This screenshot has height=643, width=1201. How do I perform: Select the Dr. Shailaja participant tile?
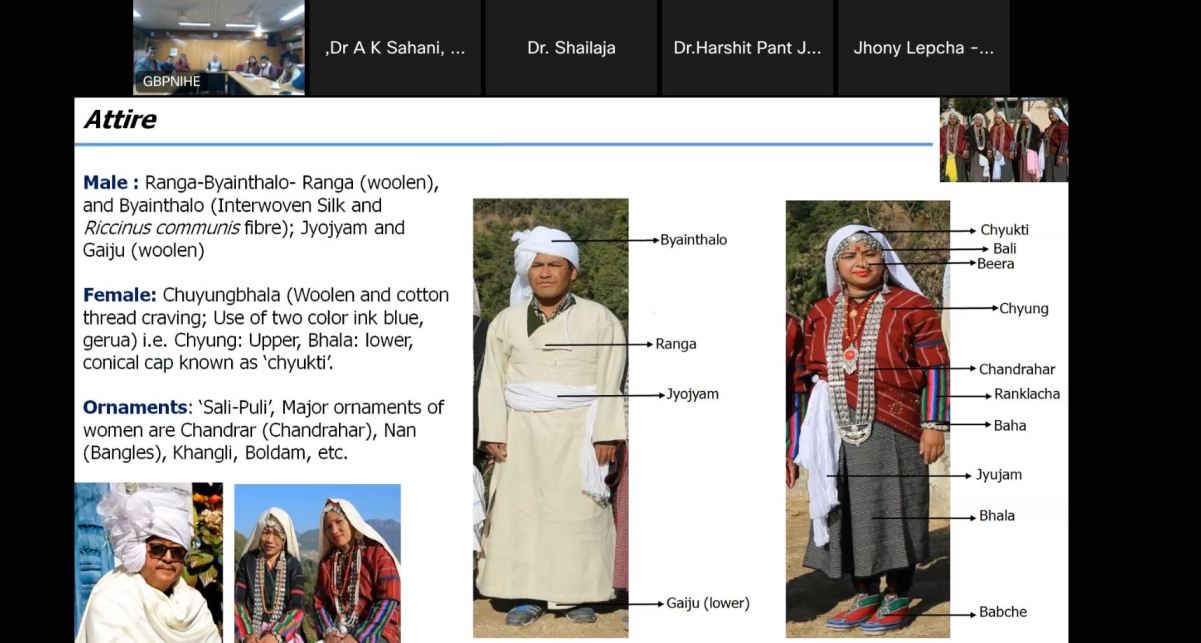pyautogui.click(x=571, y=48)
